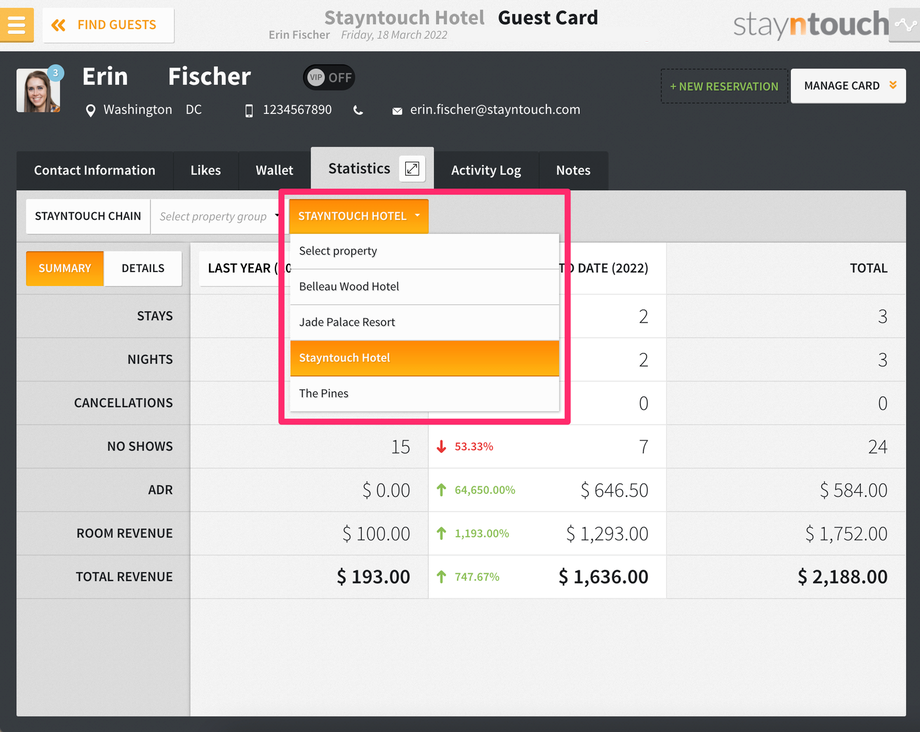Click the location pin icon

90,110
